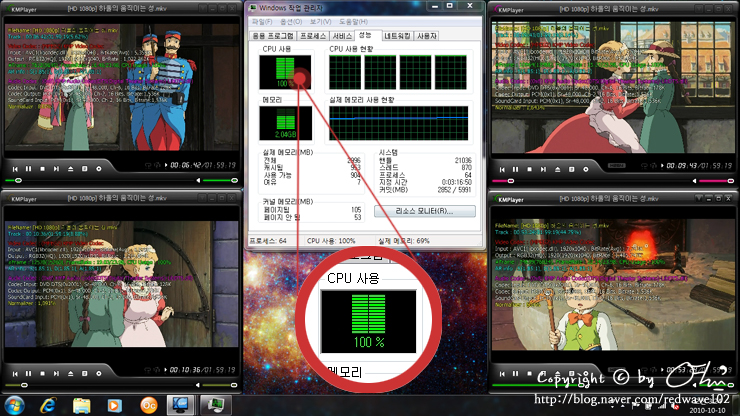Open playlist editor in player at 00:10:36
This screenshot has height=416, width=740.
tap(84, 373)
